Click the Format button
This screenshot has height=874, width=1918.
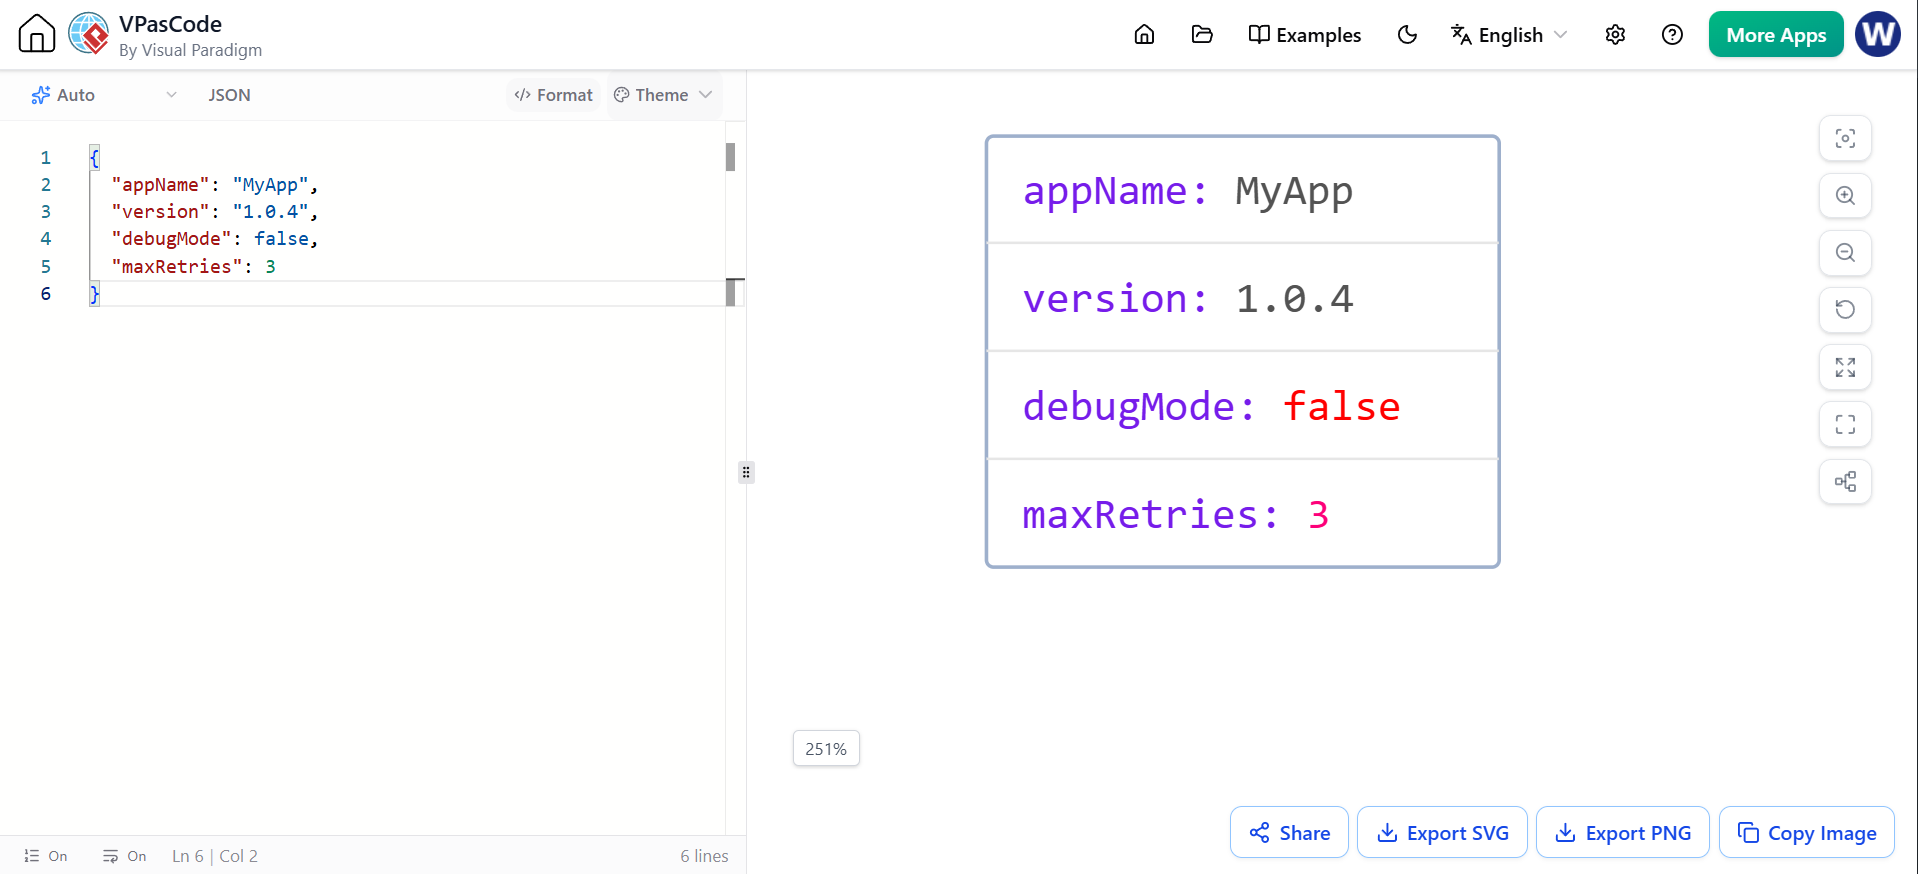click(553, 95)
